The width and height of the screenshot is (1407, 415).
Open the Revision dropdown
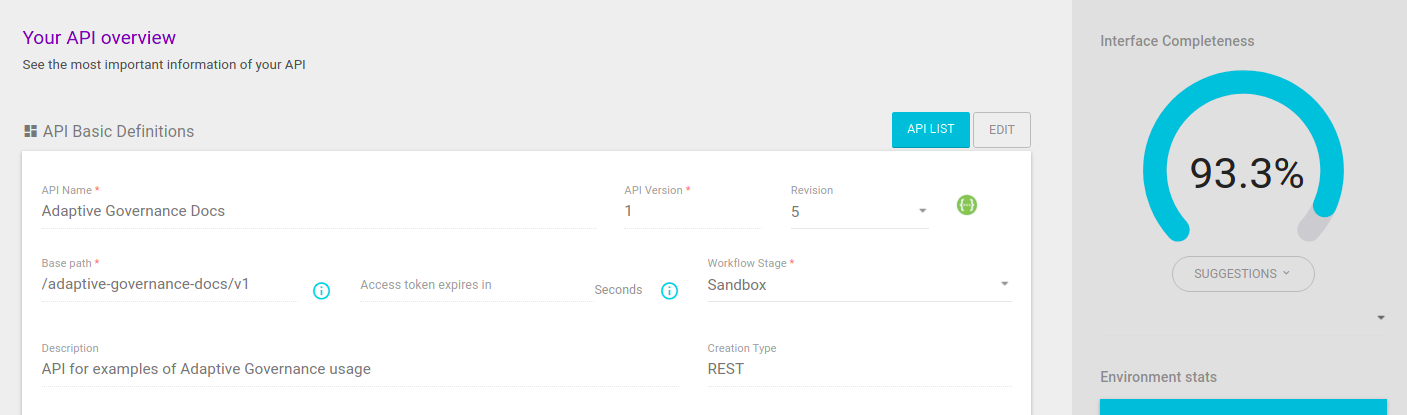(922, 211)
